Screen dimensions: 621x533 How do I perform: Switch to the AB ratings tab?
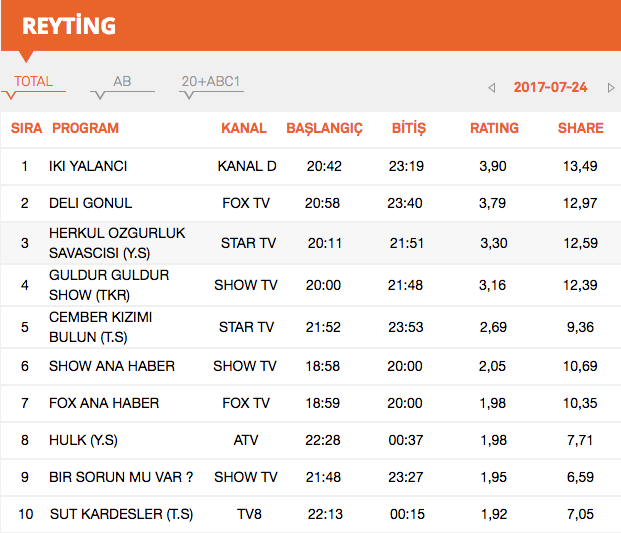click(x=122, y=82)
